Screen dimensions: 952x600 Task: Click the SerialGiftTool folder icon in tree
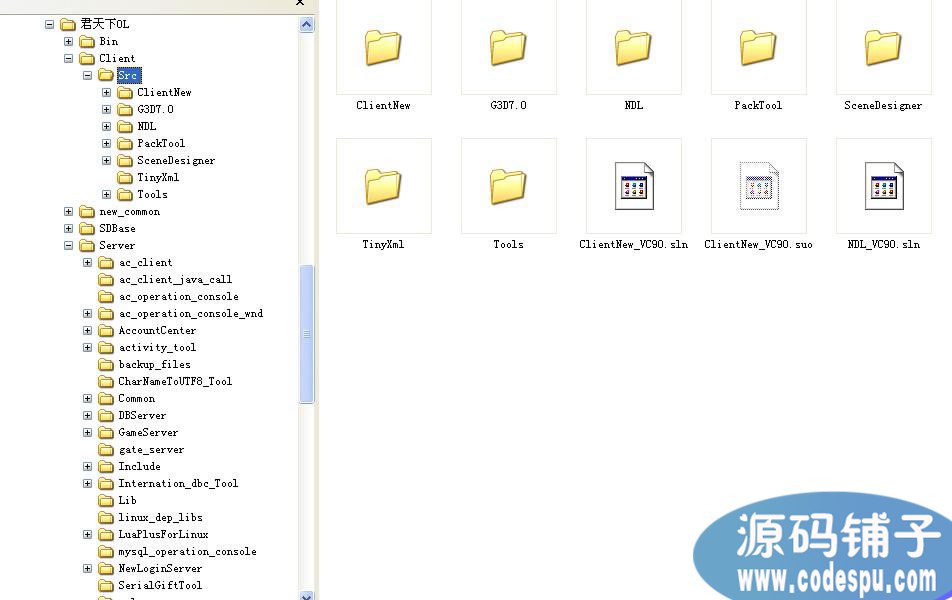(106, 585)
